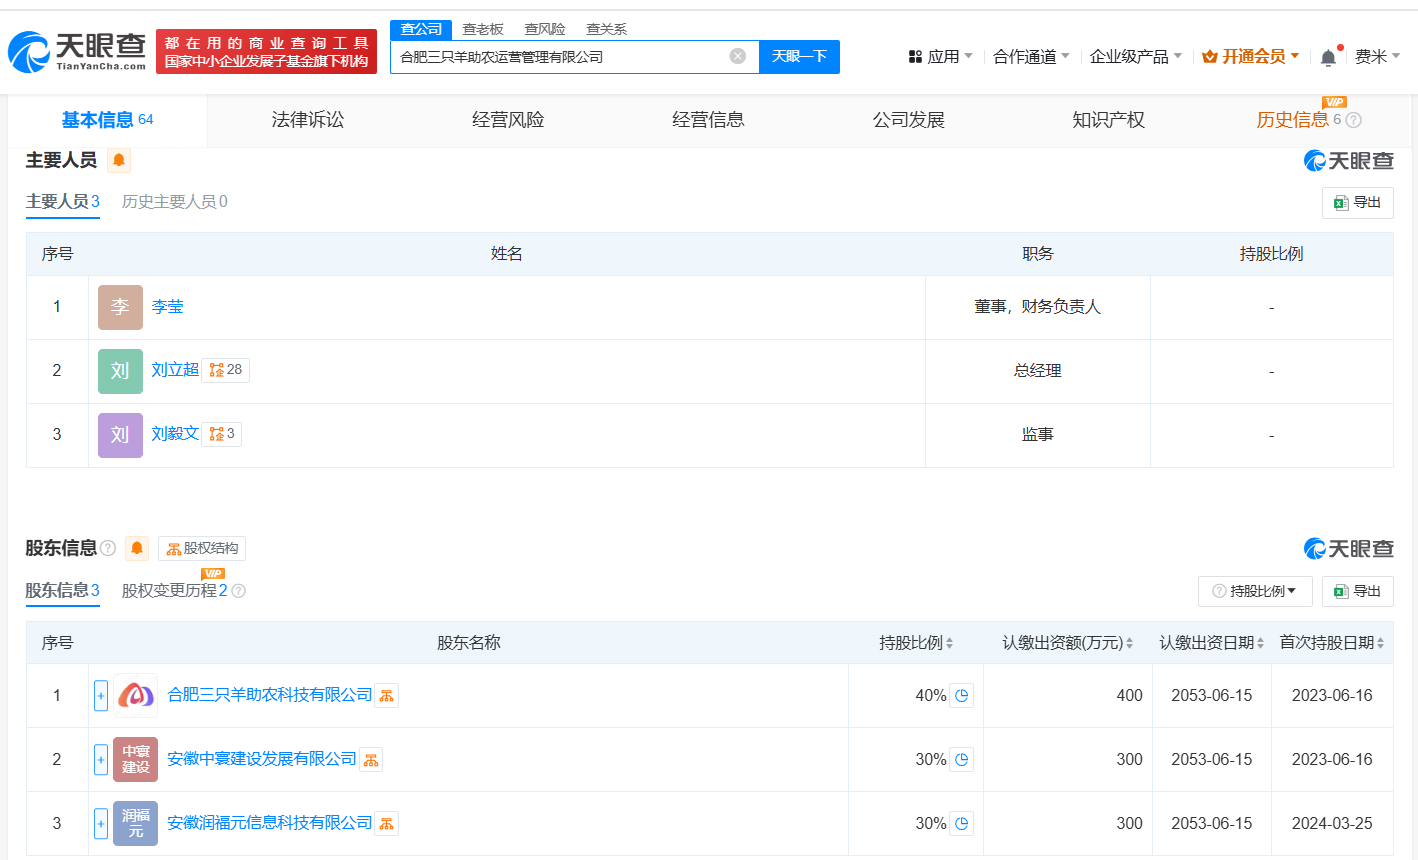Expand row for 安徽润福元信息科技有限公司
1418x860 pixels.
101,824
